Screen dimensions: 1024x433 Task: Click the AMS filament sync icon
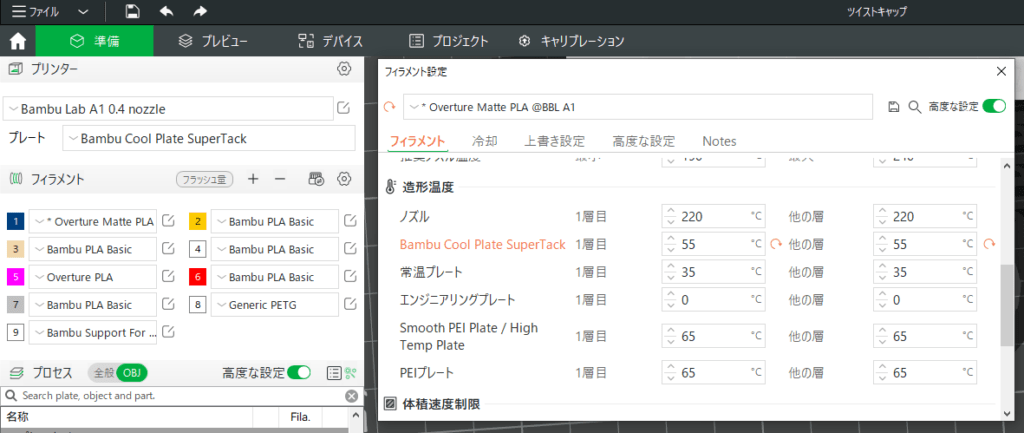(316, 179)
